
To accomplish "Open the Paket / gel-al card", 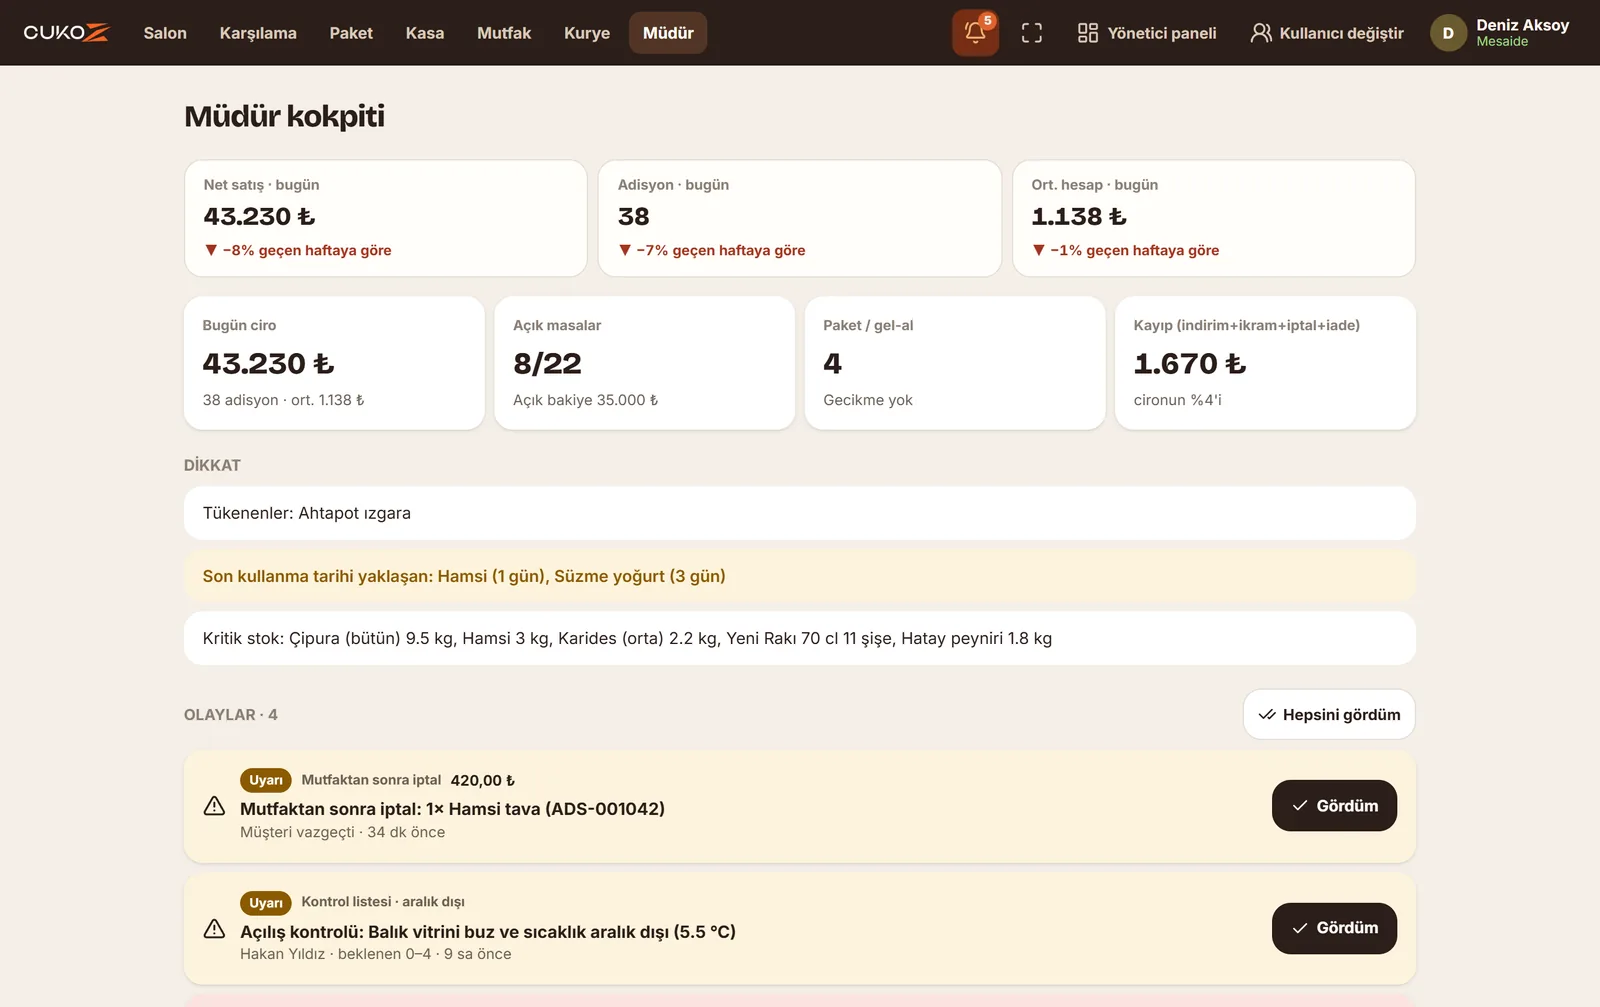I will 955,363.
